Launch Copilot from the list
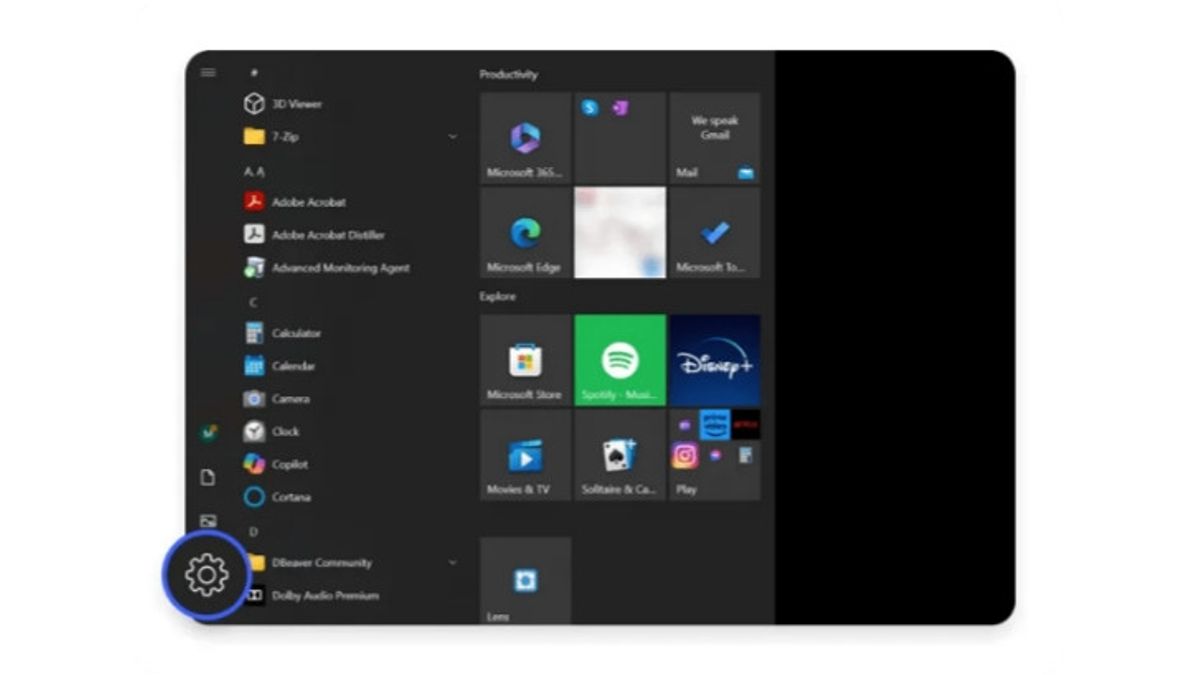Image resolution: width=1200 pixels, height=675 pixels. (276, 464)
